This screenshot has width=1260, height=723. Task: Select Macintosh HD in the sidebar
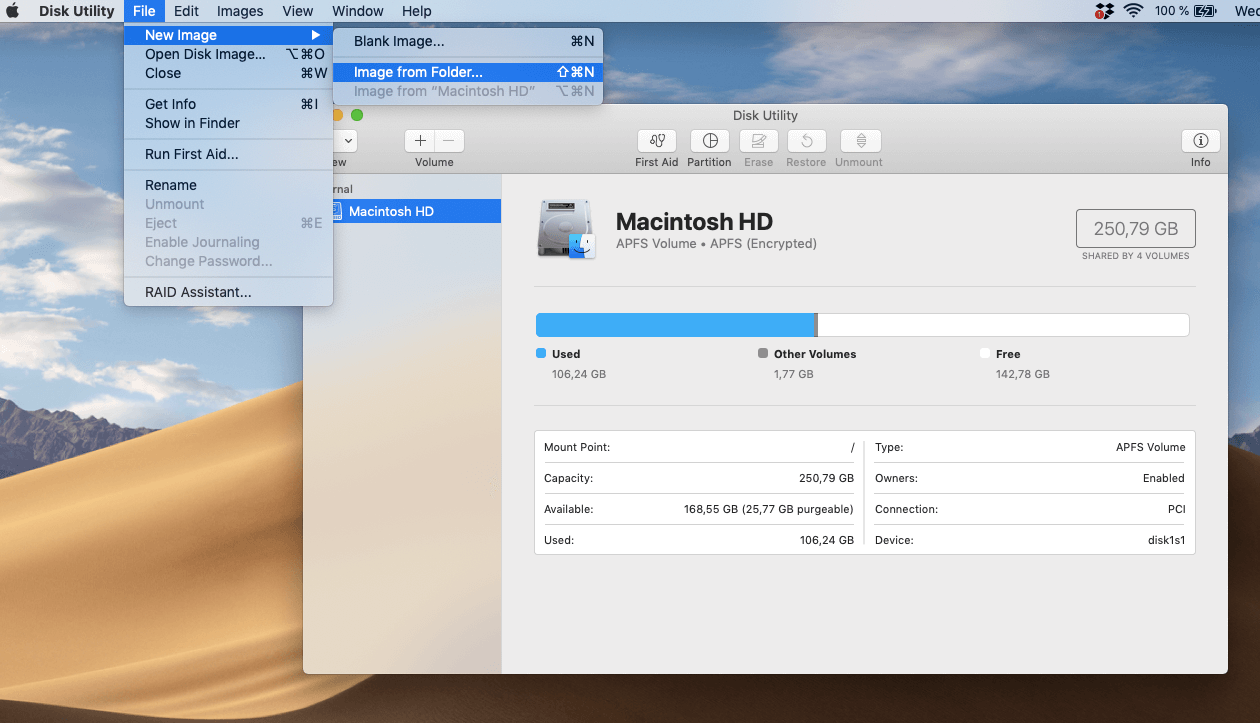[x=391, y=211]
